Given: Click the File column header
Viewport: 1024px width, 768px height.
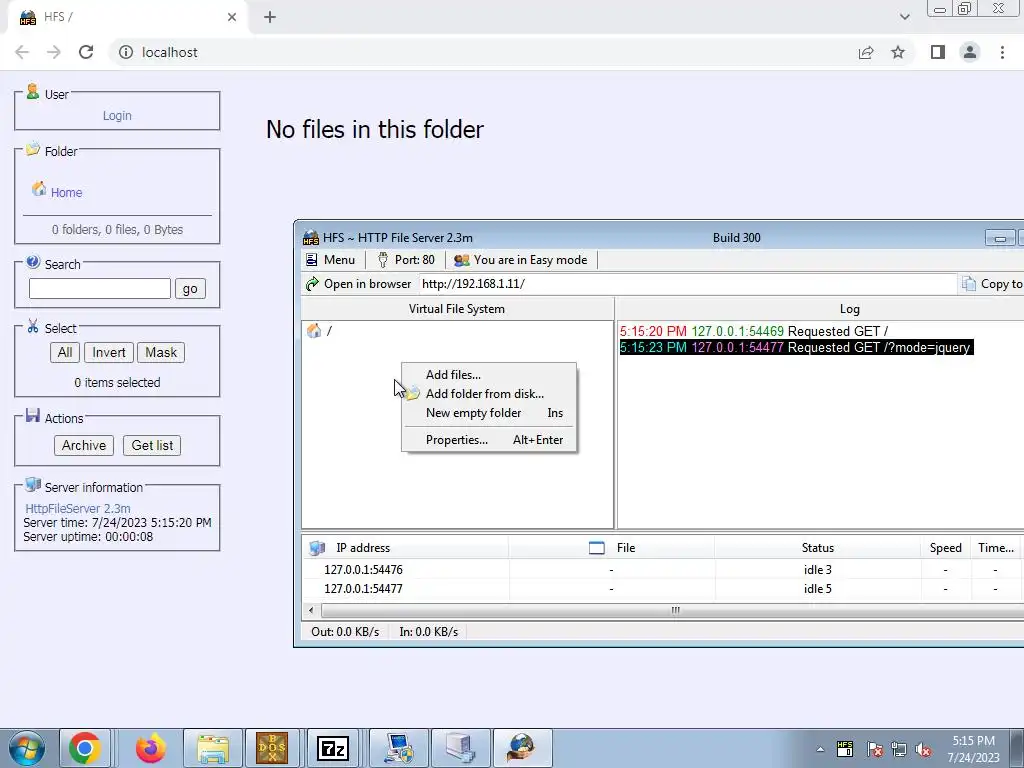Looking at the screenshot, I should click(611, 548).
